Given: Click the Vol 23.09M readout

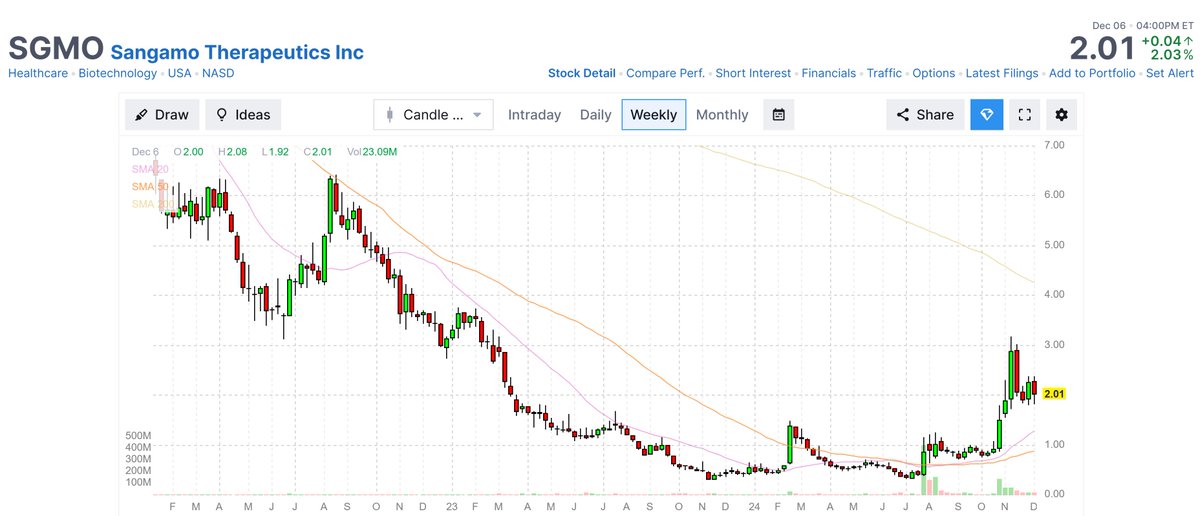Looking at the screenshot, I should pyautogui.click(x=373, y=152).
